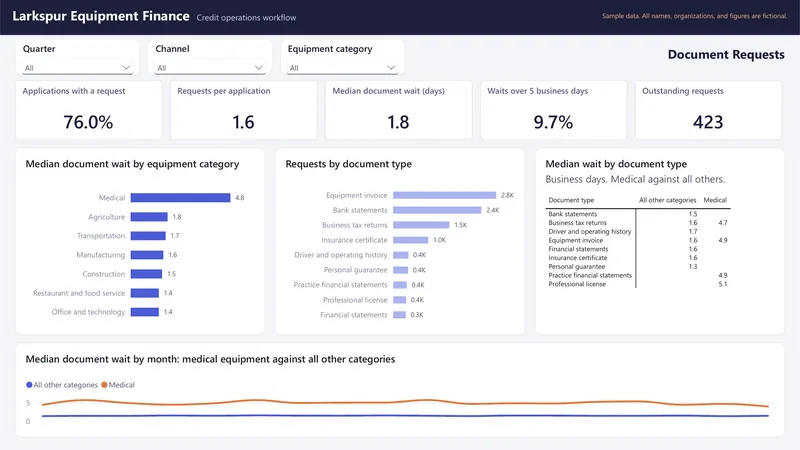This screenshot has width=800, height=450.
Task: Select the Driver and operating history bar
Action: pyautogui.click(x=401, y=255)
